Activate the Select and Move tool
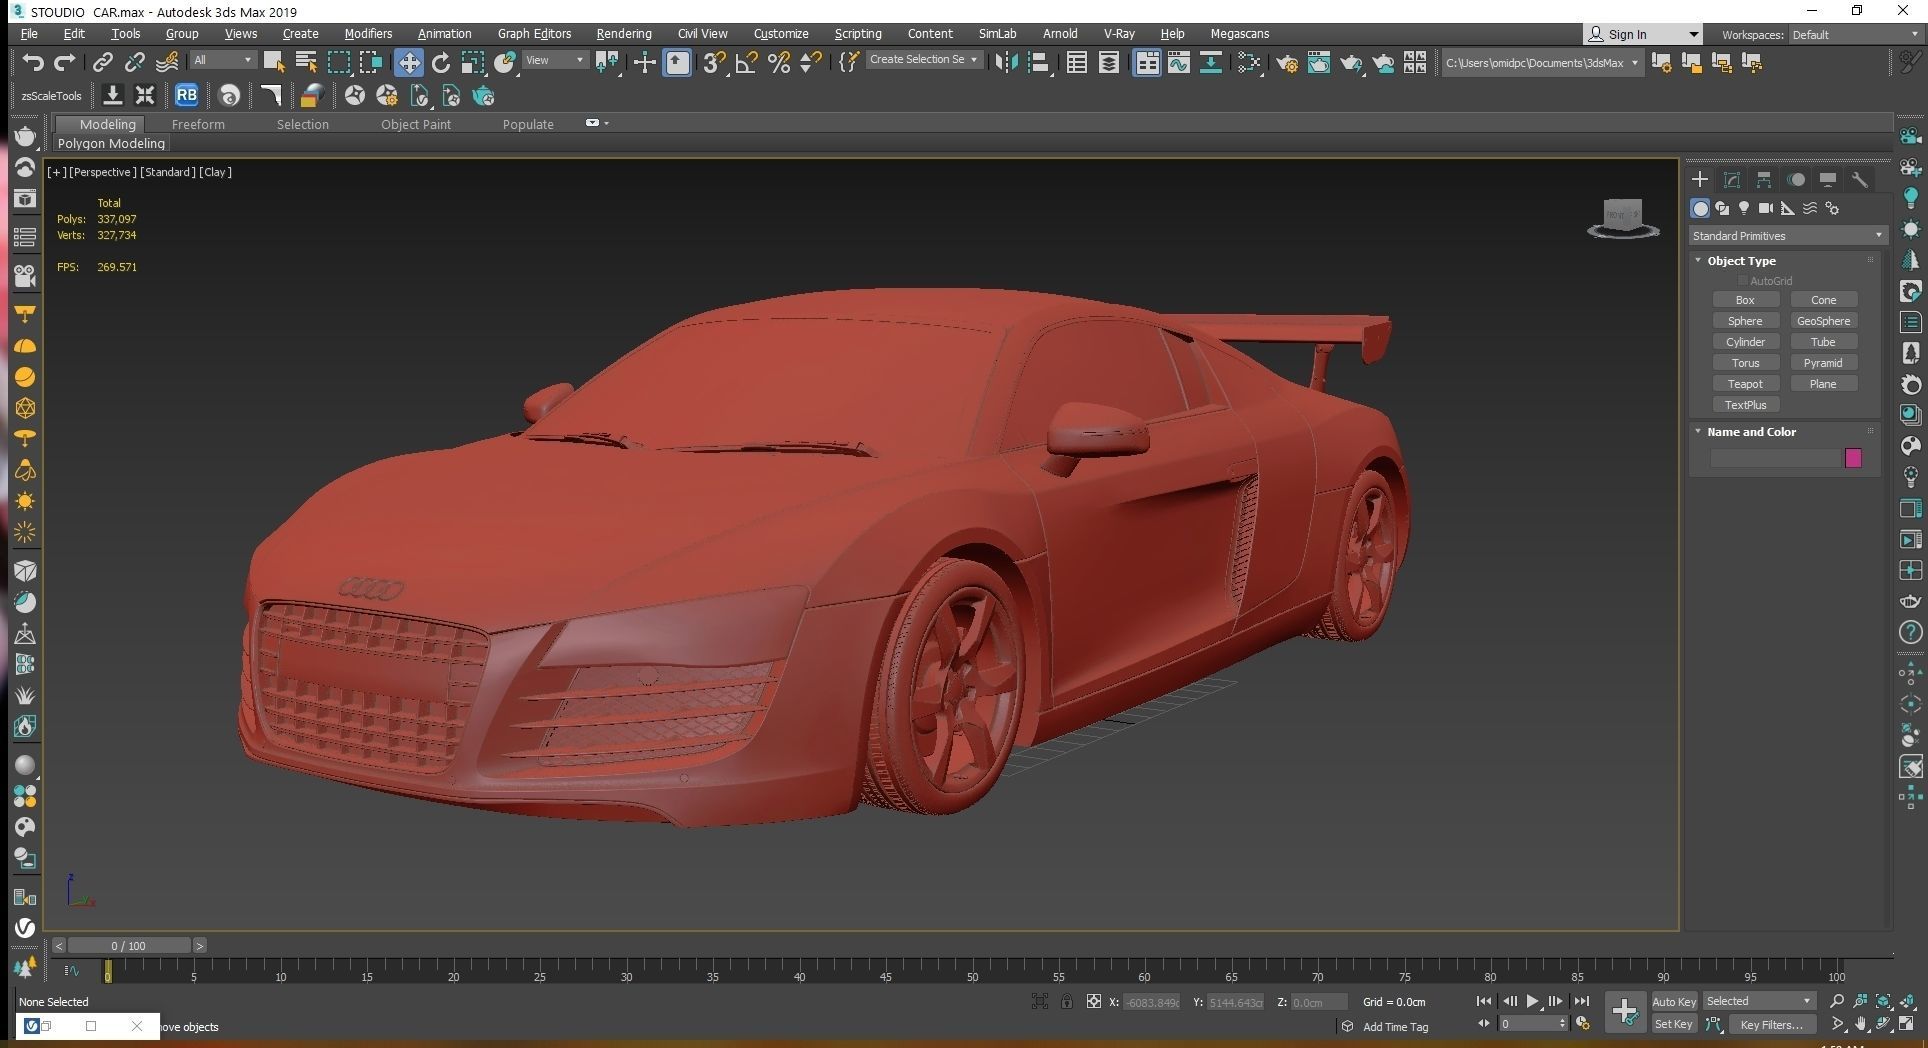 tap(408, 62)
